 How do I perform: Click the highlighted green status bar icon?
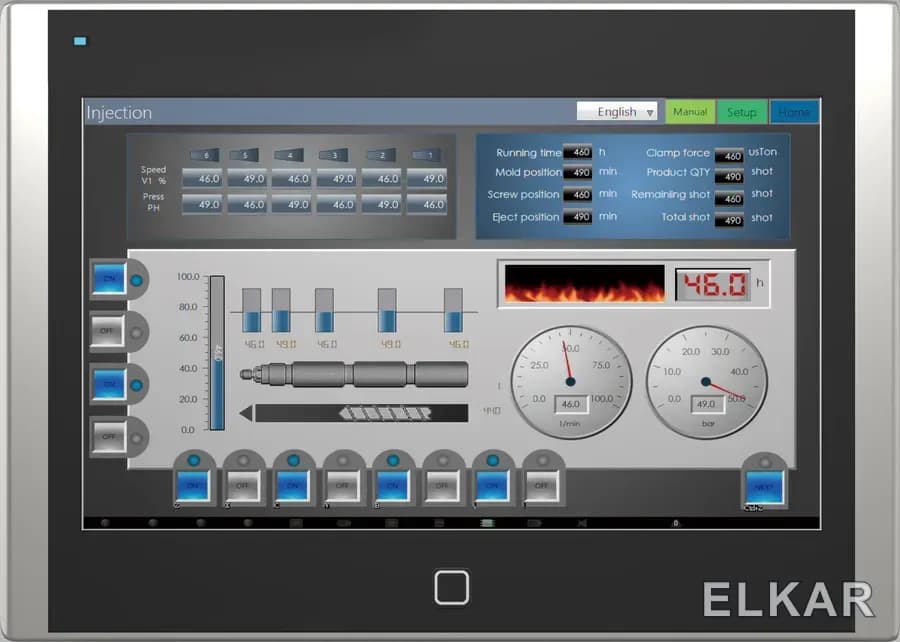[x=487, y=523]
